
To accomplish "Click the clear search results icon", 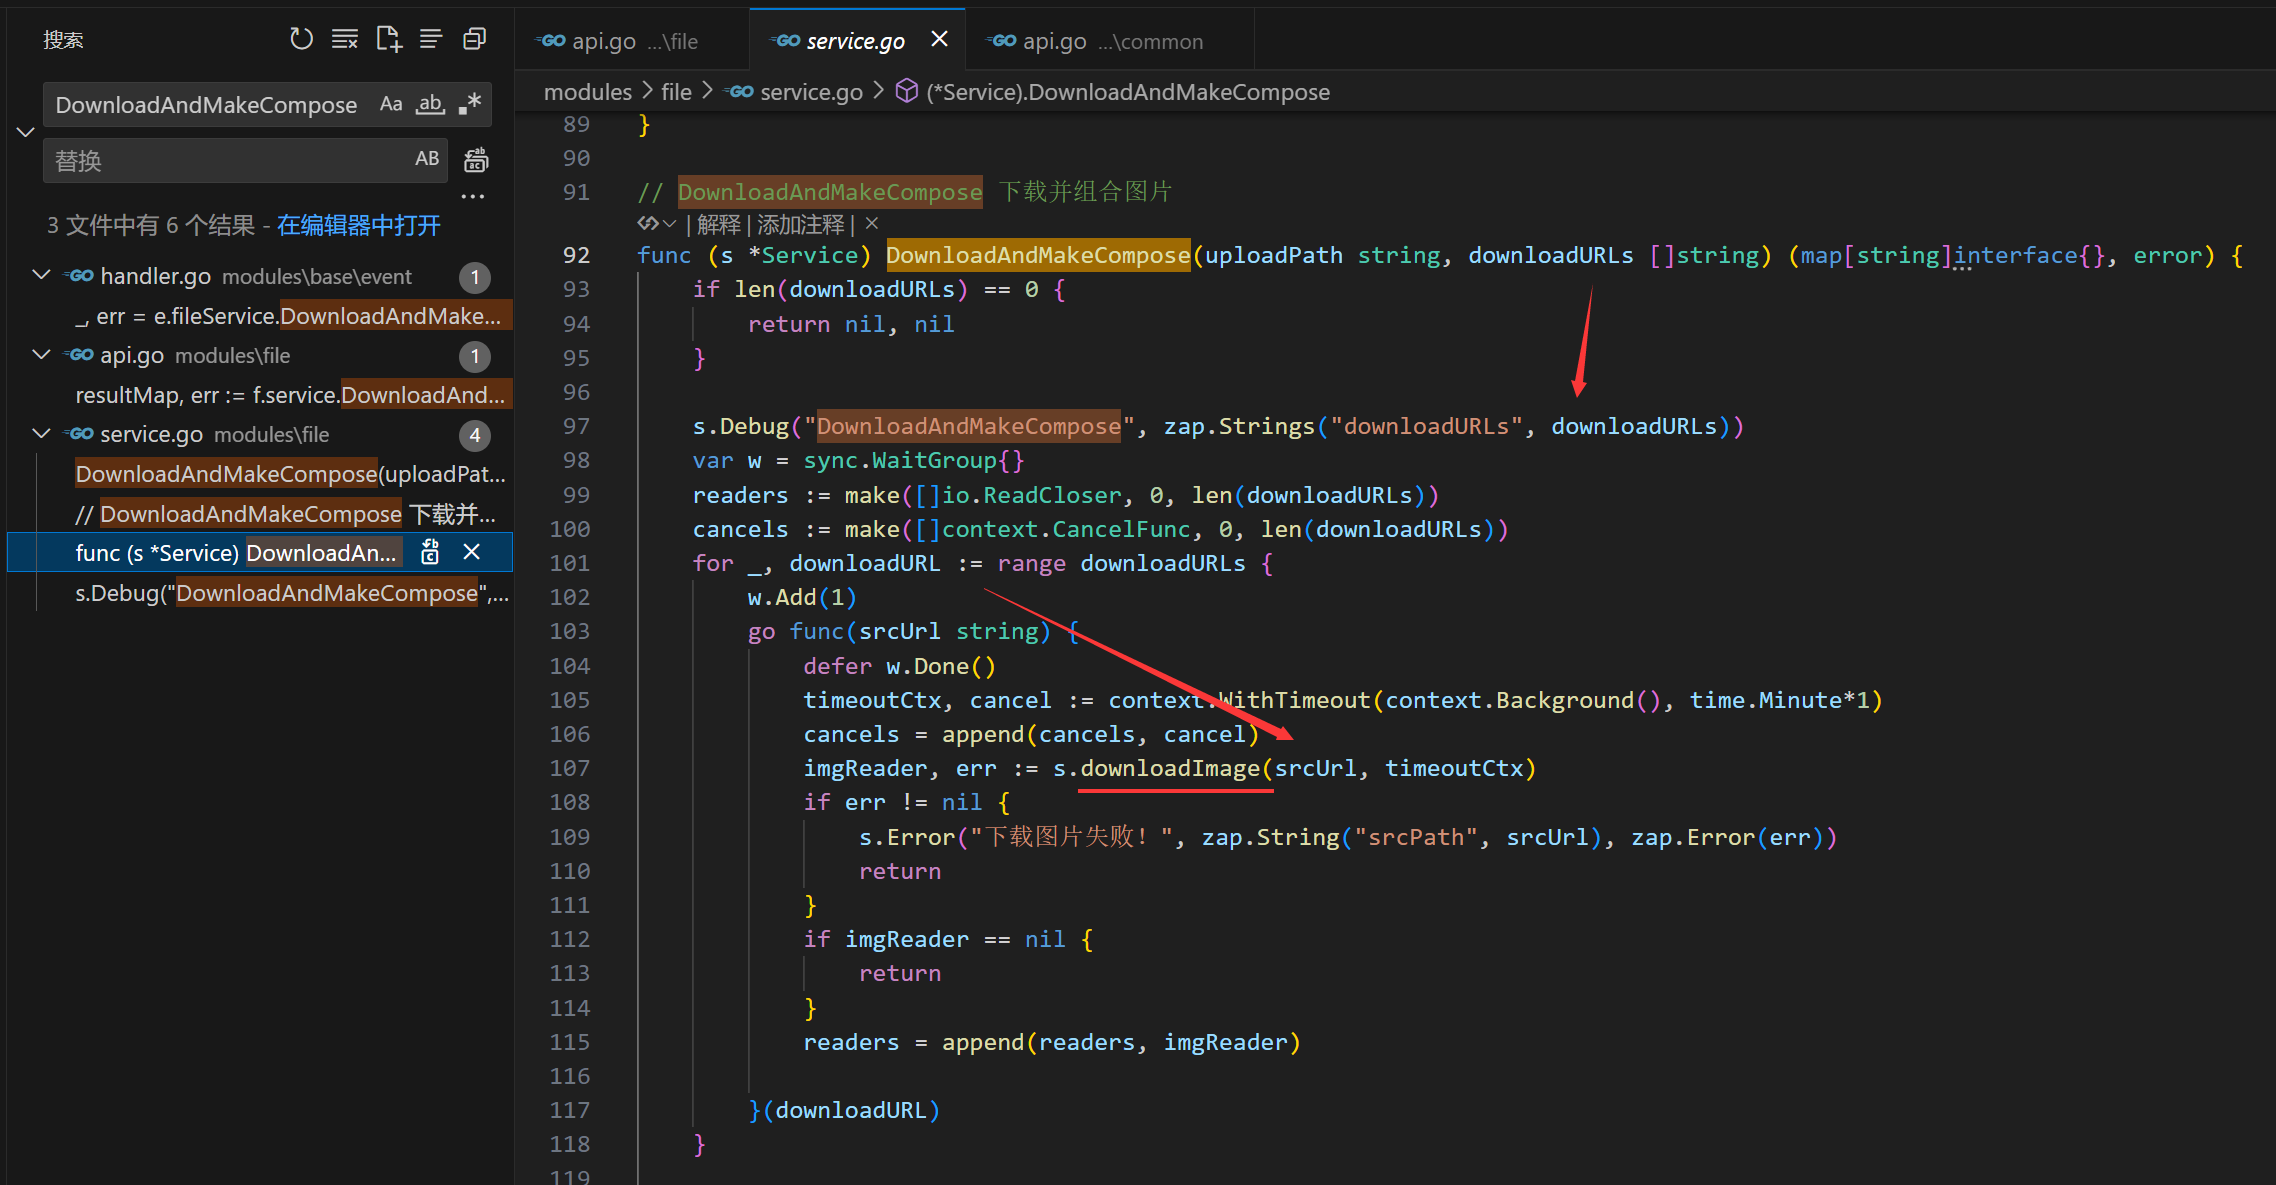I will [345, 39].
